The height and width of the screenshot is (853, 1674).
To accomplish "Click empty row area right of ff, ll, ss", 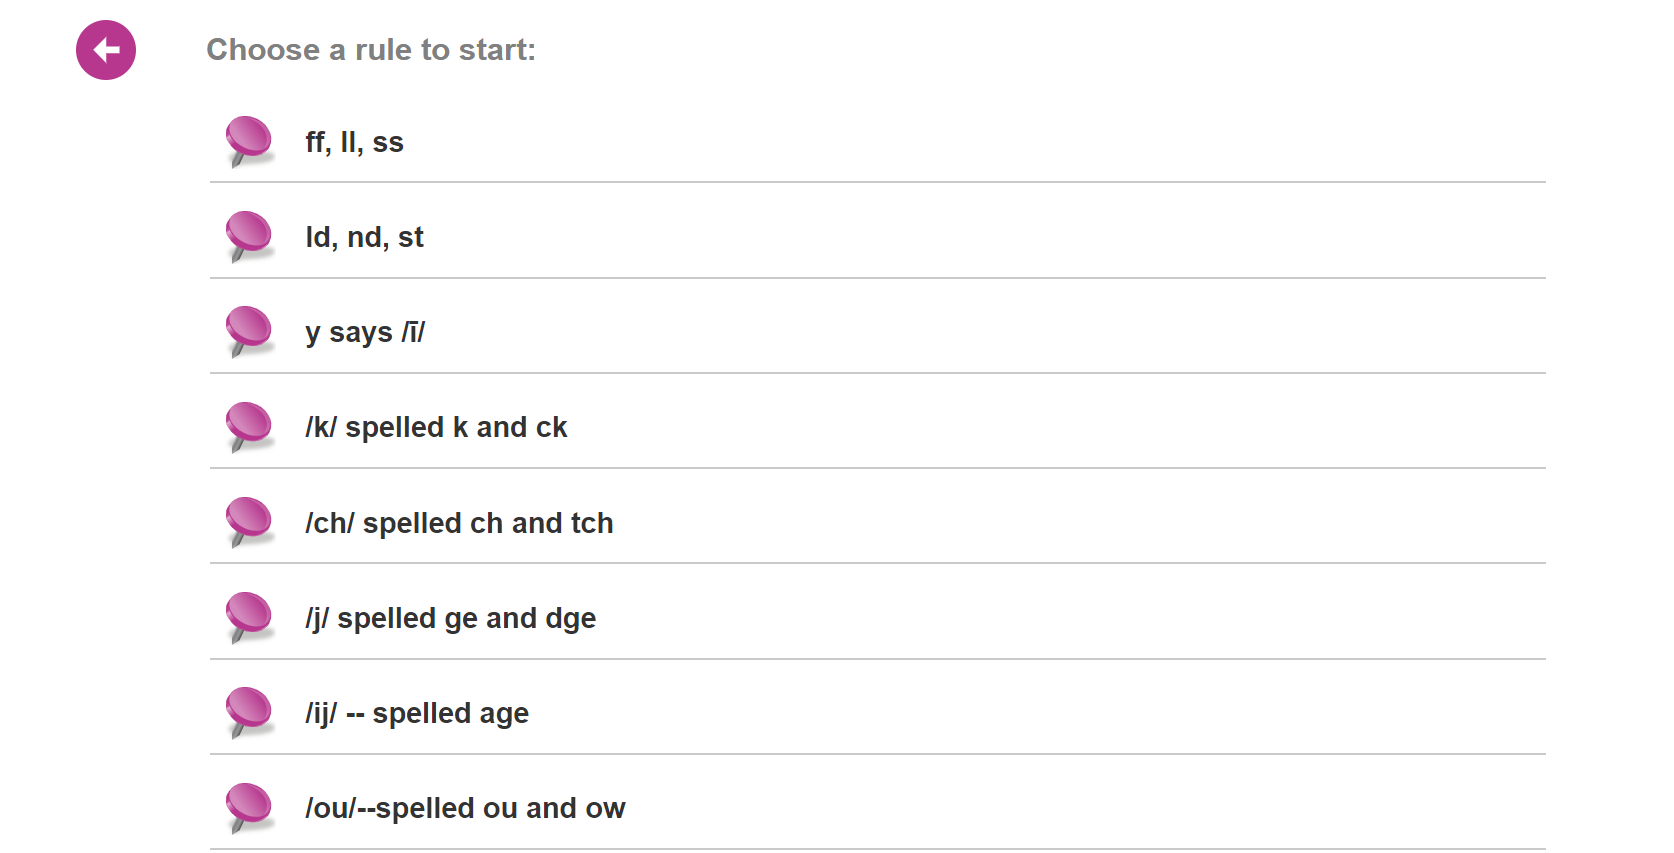I will pos(1000,143).
